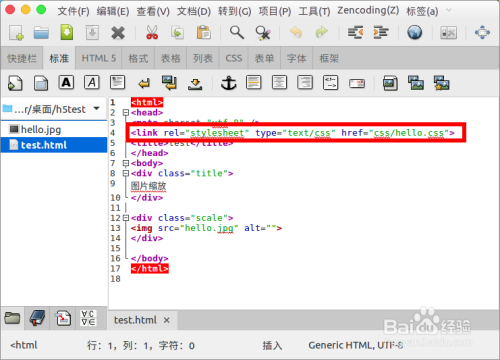Center the text icon
The image size is (500, 360).
(279, 82)
